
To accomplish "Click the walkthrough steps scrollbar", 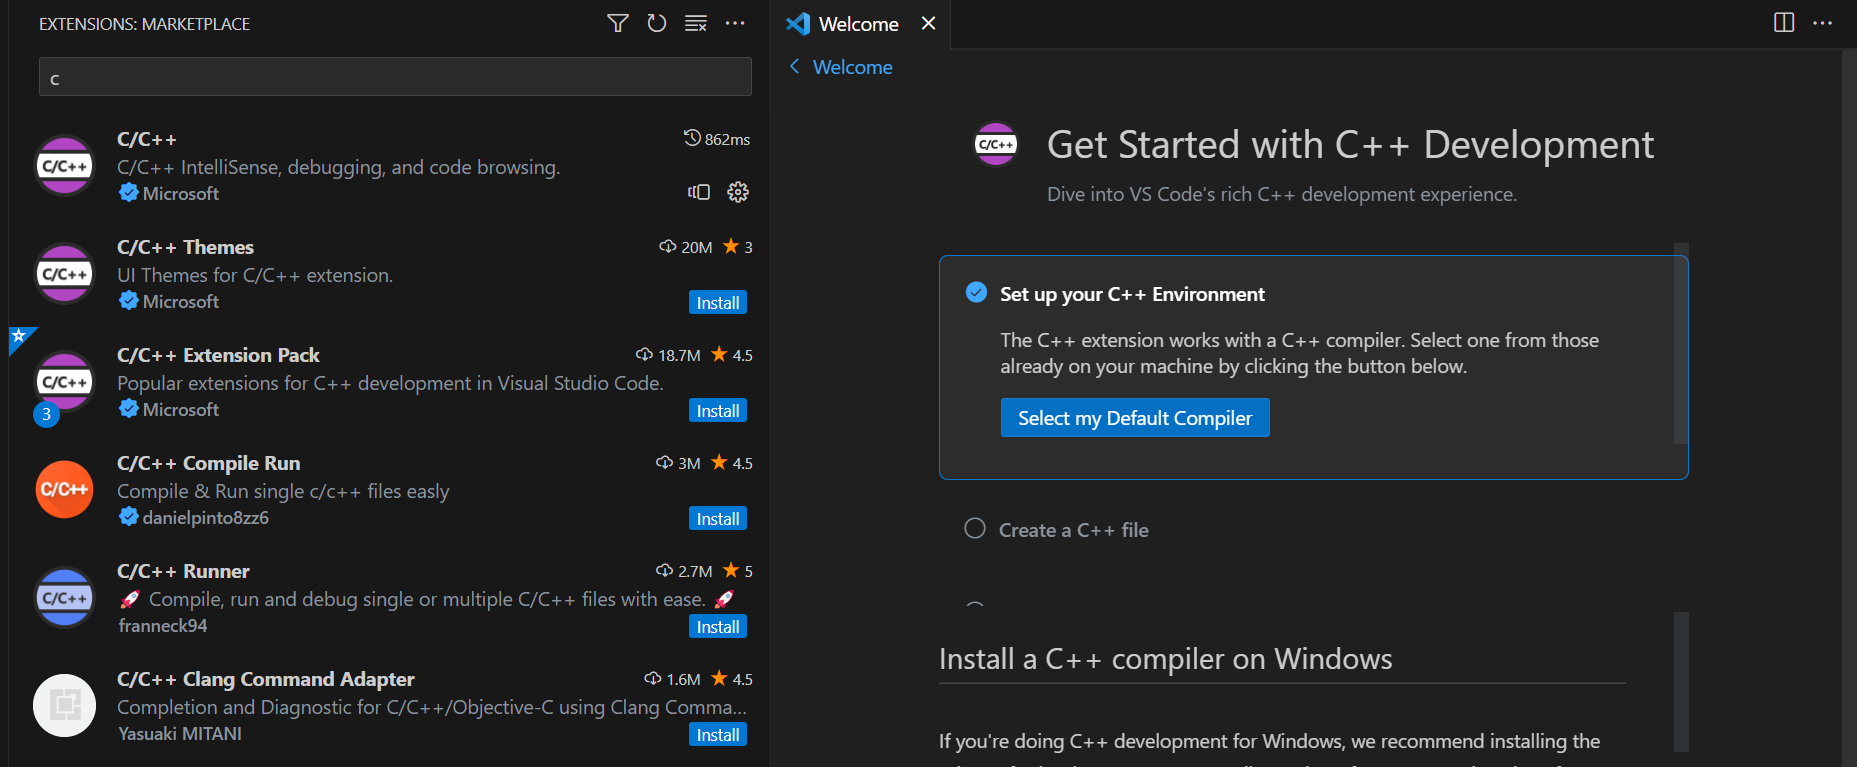I will 1681,344.
